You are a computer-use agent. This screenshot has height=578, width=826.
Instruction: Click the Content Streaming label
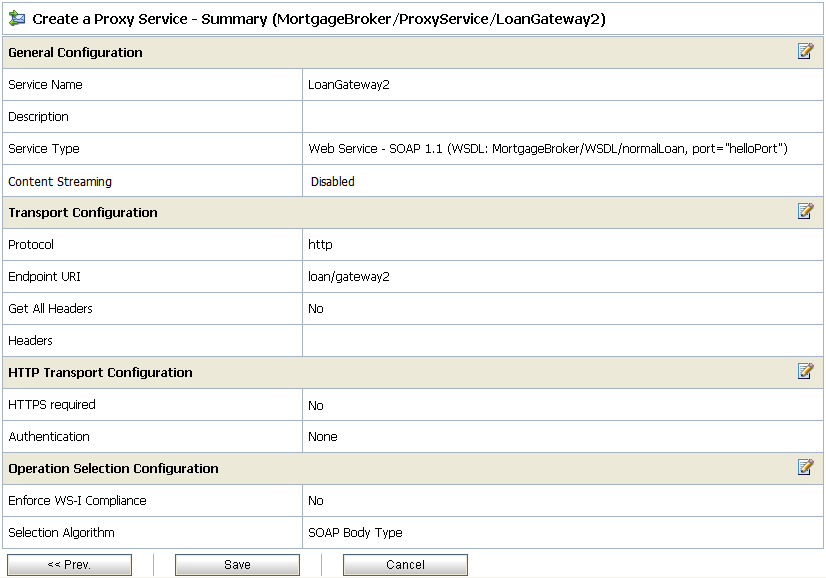click(x=60, y=182)
